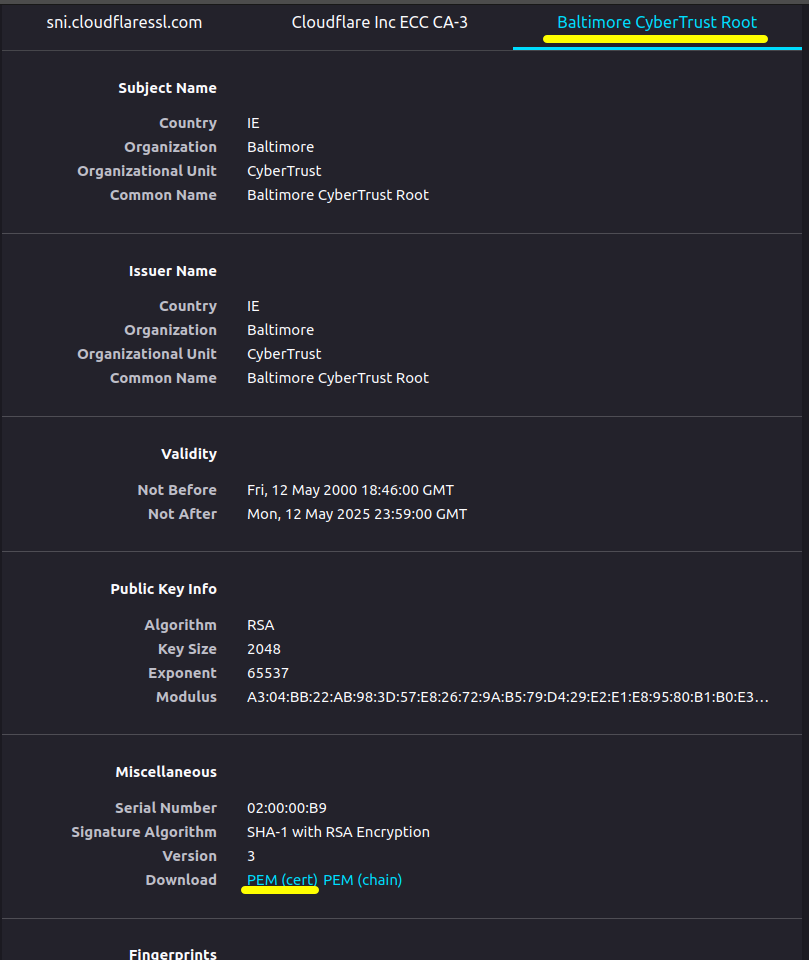Click the Public Key Info heading

tap(163, 589)
